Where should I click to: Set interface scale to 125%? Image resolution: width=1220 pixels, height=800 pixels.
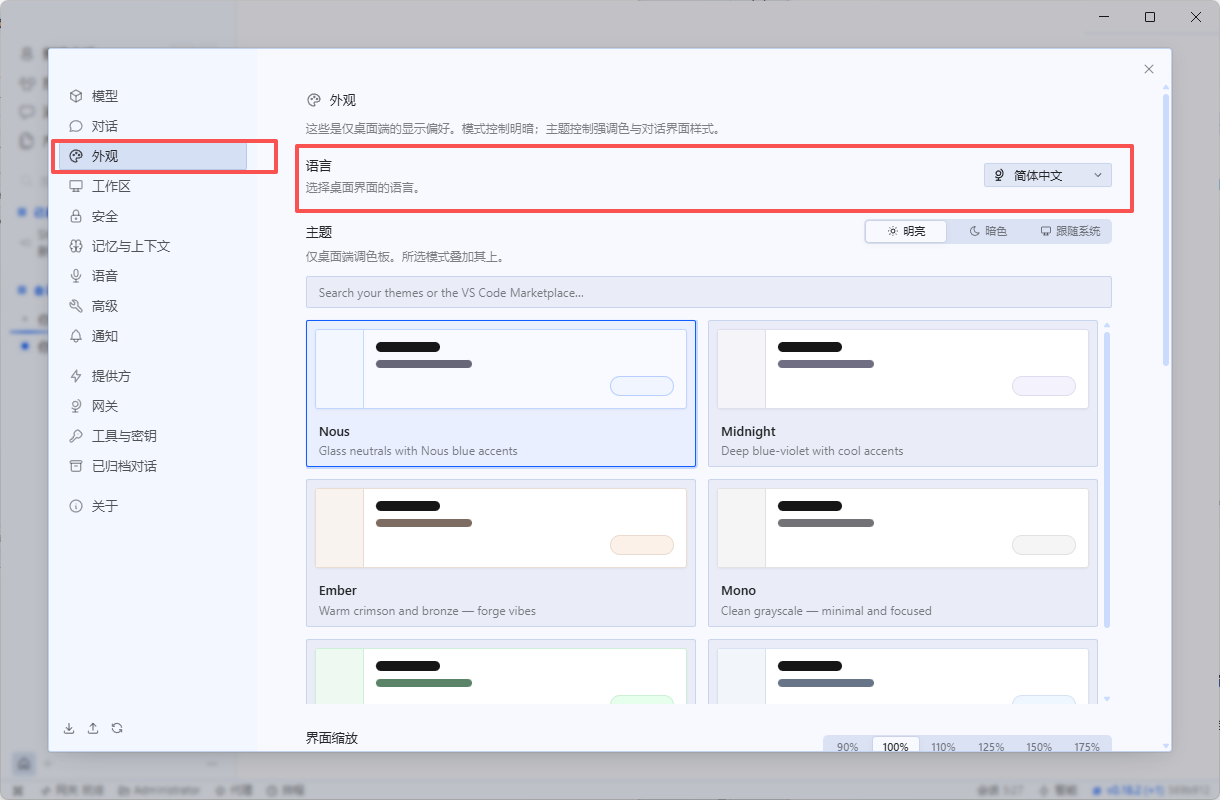pos(991,747)
